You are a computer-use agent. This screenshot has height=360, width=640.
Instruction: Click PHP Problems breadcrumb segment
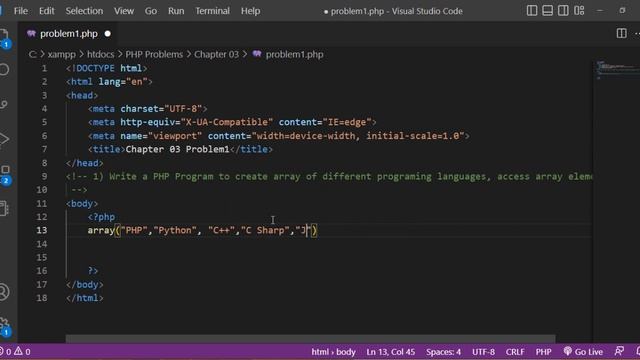tap(154, 54)
